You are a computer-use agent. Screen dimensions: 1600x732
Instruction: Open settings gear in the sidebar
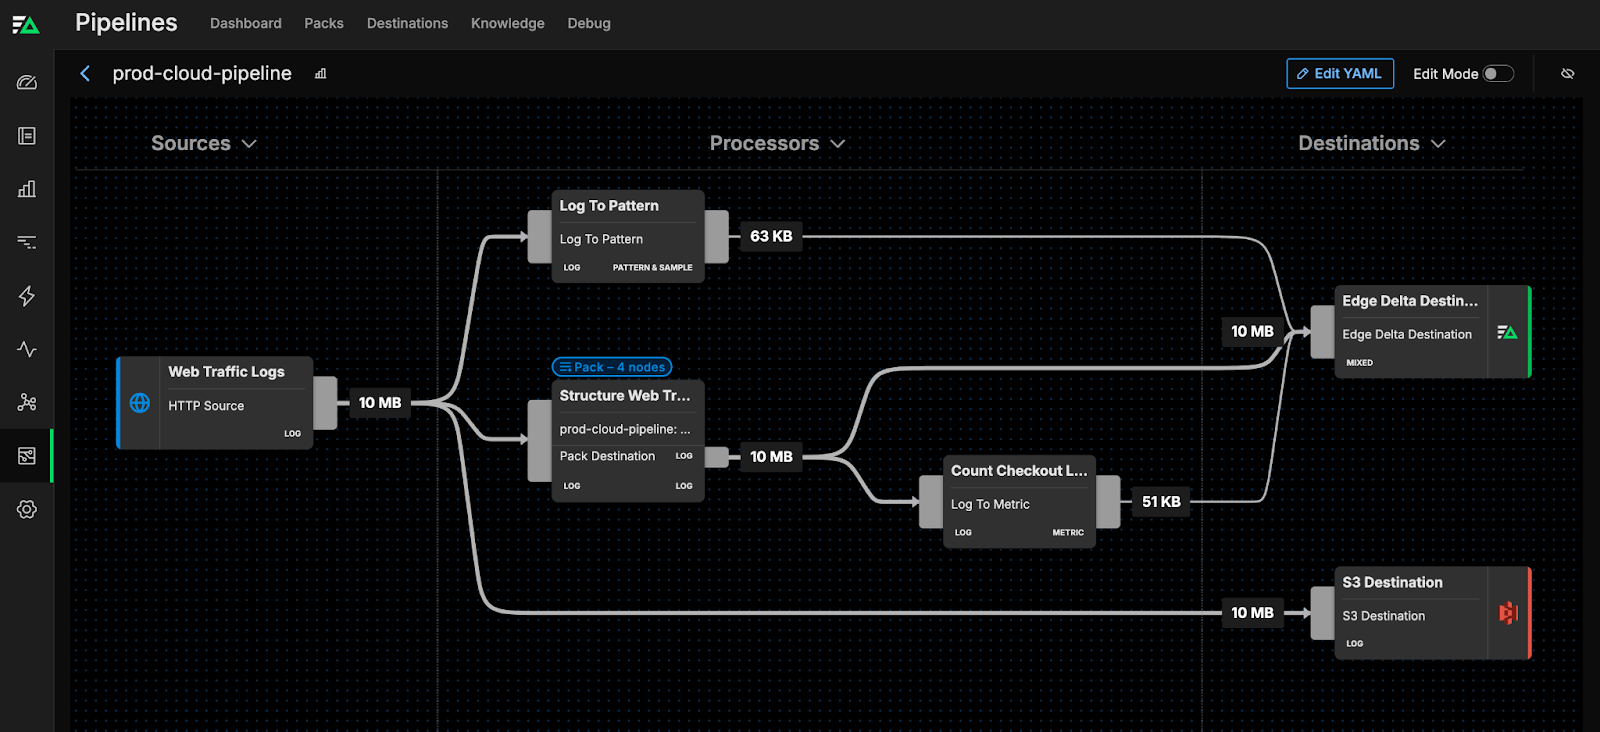(x=27, y=509)
